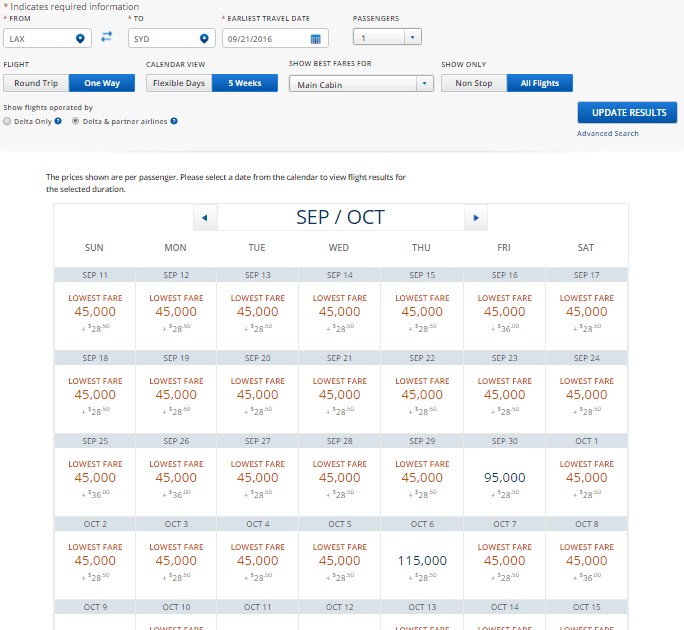This screenshot has width=684, height=630.
Task: Choose the SEP 17 fare
Action: pos(586,315)
